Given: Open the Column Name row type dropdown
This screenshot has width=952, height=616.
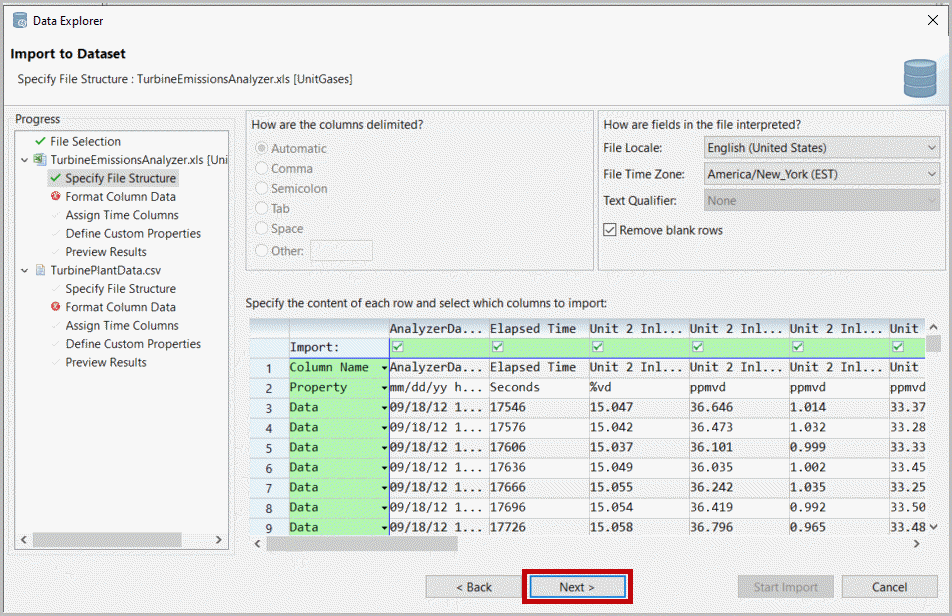Looking at the screenshot, I should click(384, 368).
